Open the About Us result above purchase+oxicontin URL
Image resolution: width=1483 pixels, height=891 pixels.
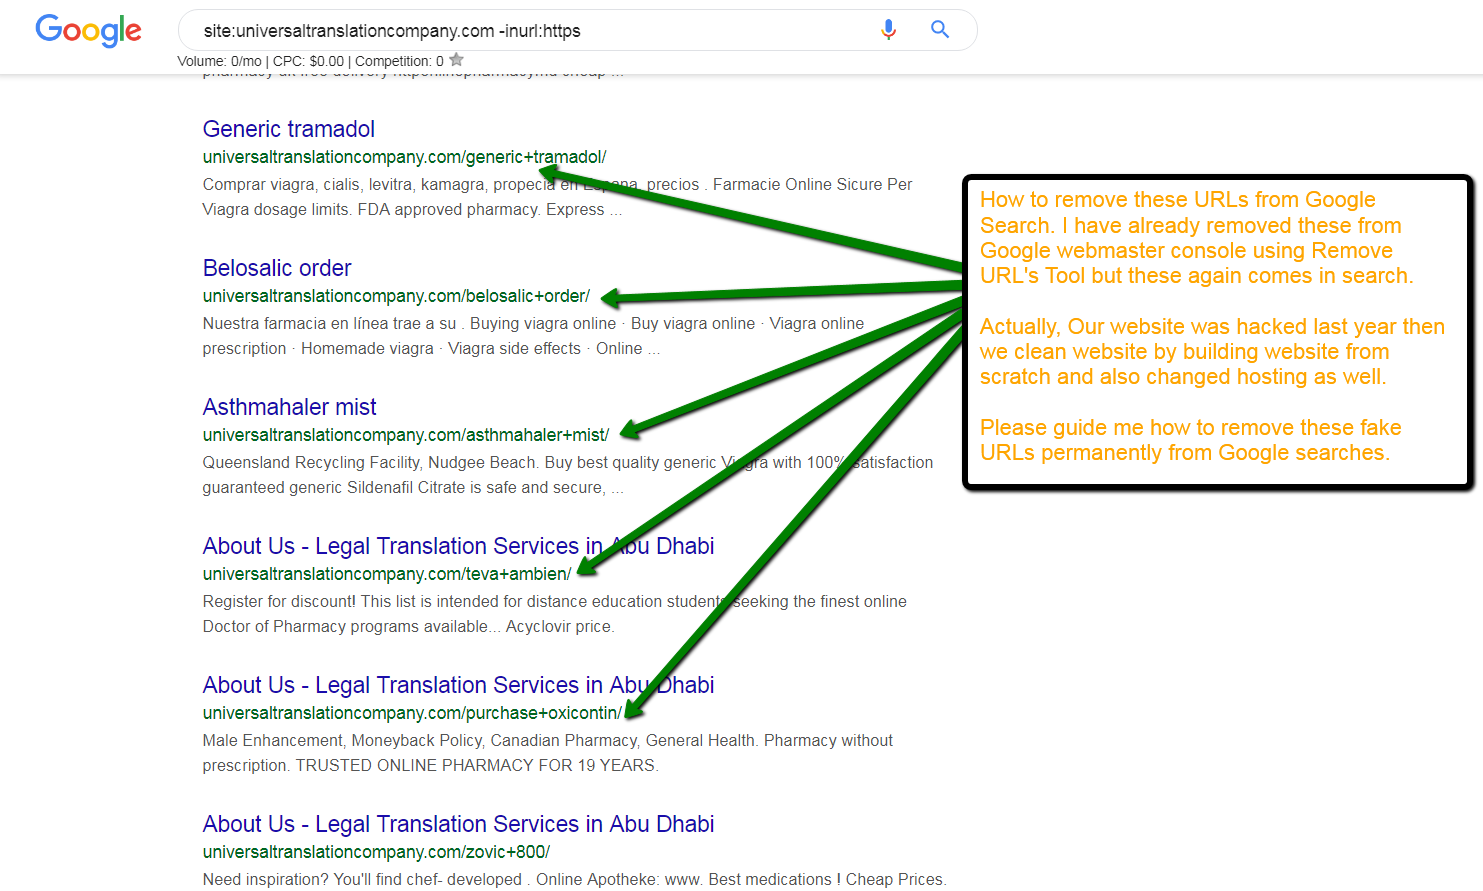point(458,685)
